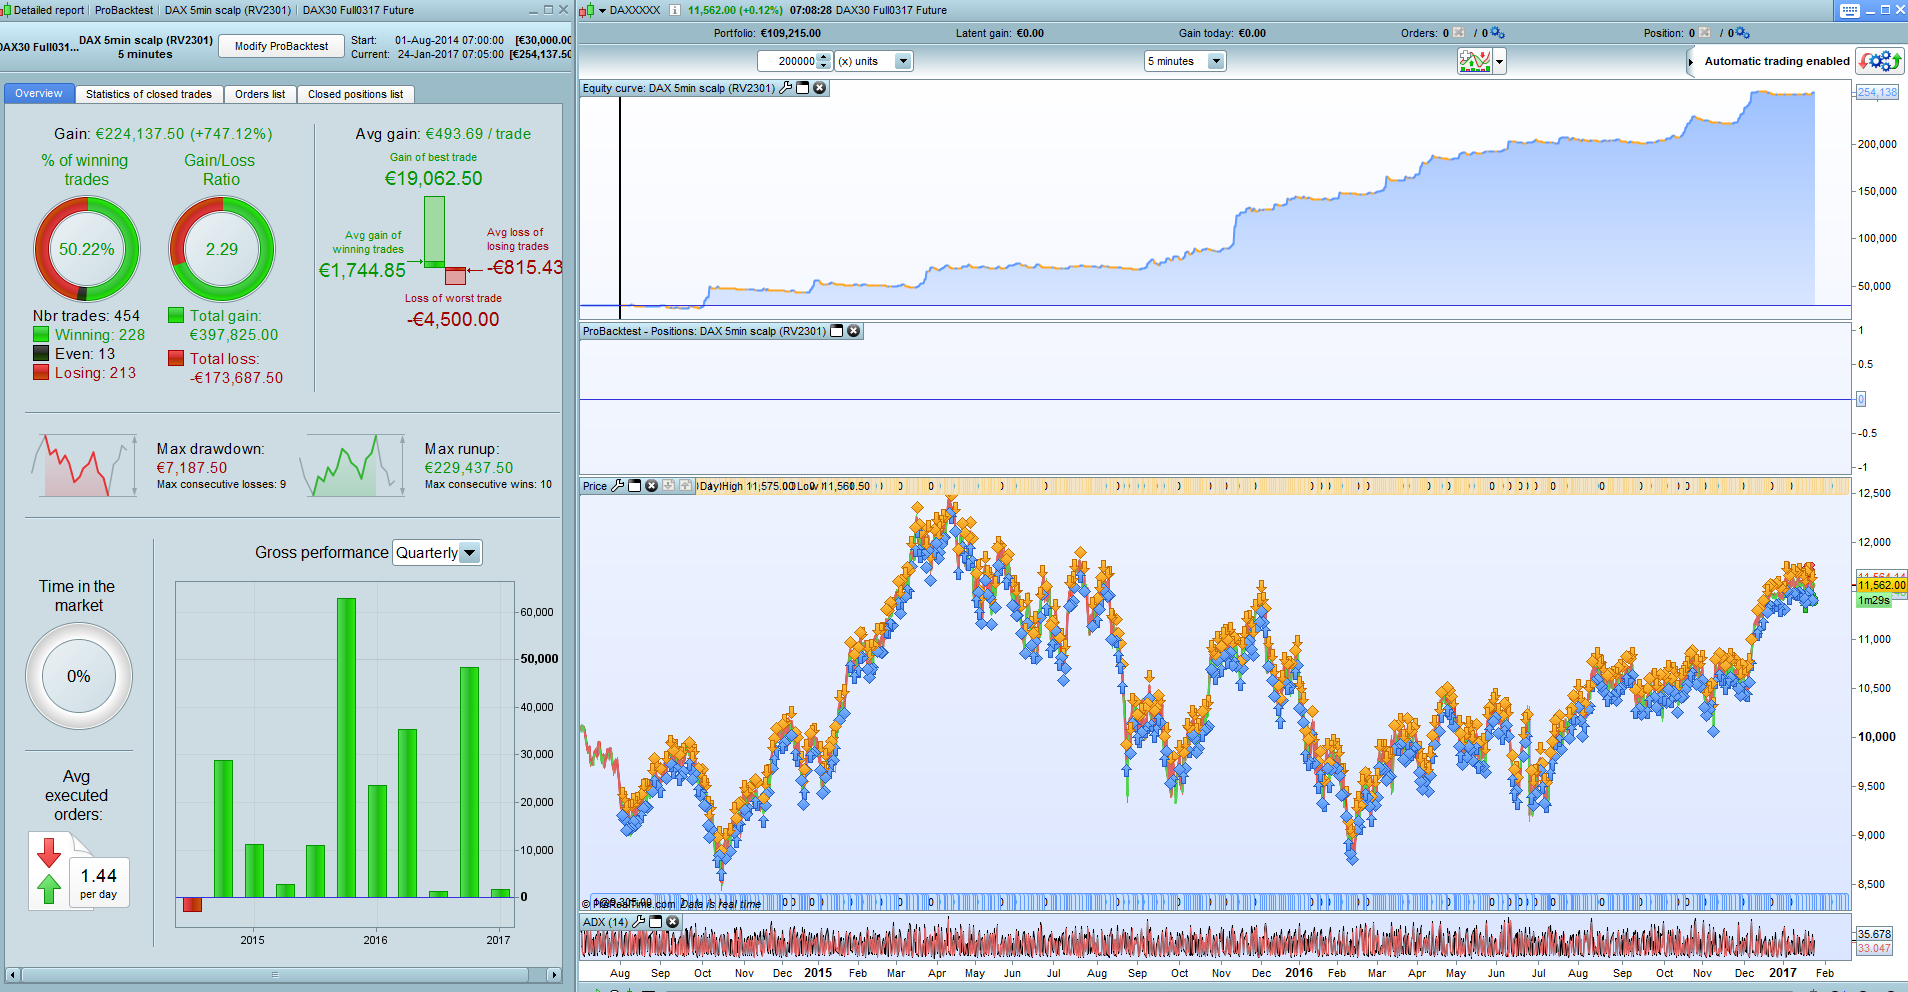
Task: Click the Latent gain €0.00 value
Action: (1030, 33)
